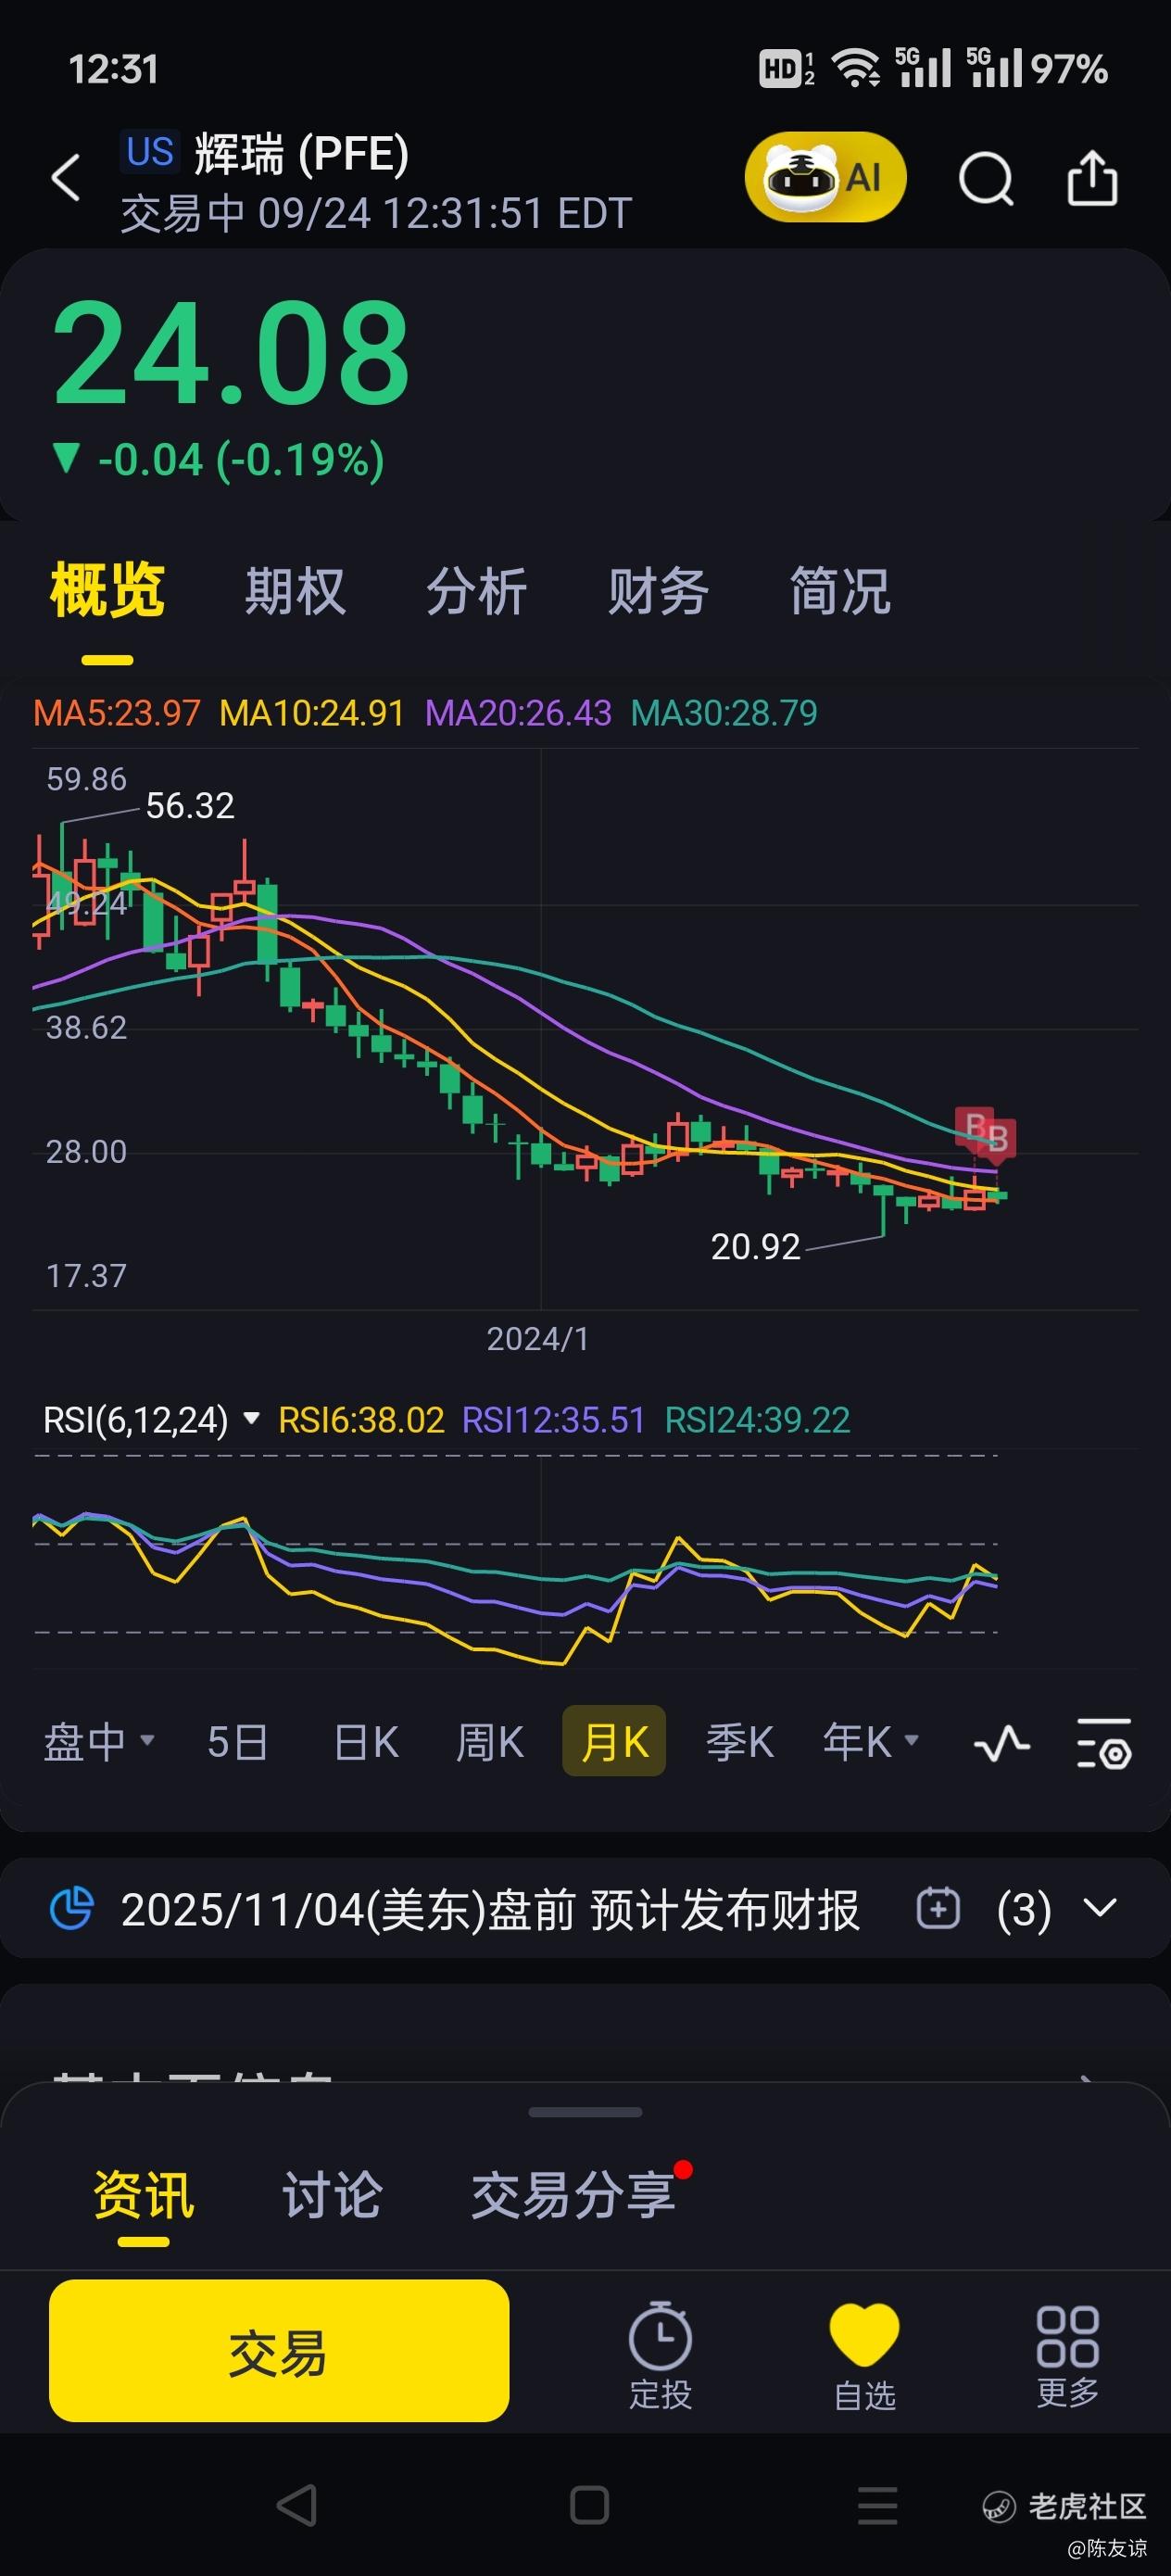Image resolution: width=1171 pixels, height=2576 pixels.
Task: Tap the 20.92 low price label
Action: (755, 1247)
